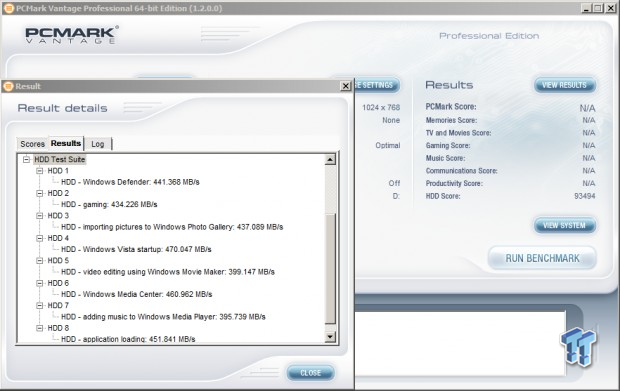Select the 'HDD 1' tree label
Viewport: 620px width, 391px height.
point(58,171)
